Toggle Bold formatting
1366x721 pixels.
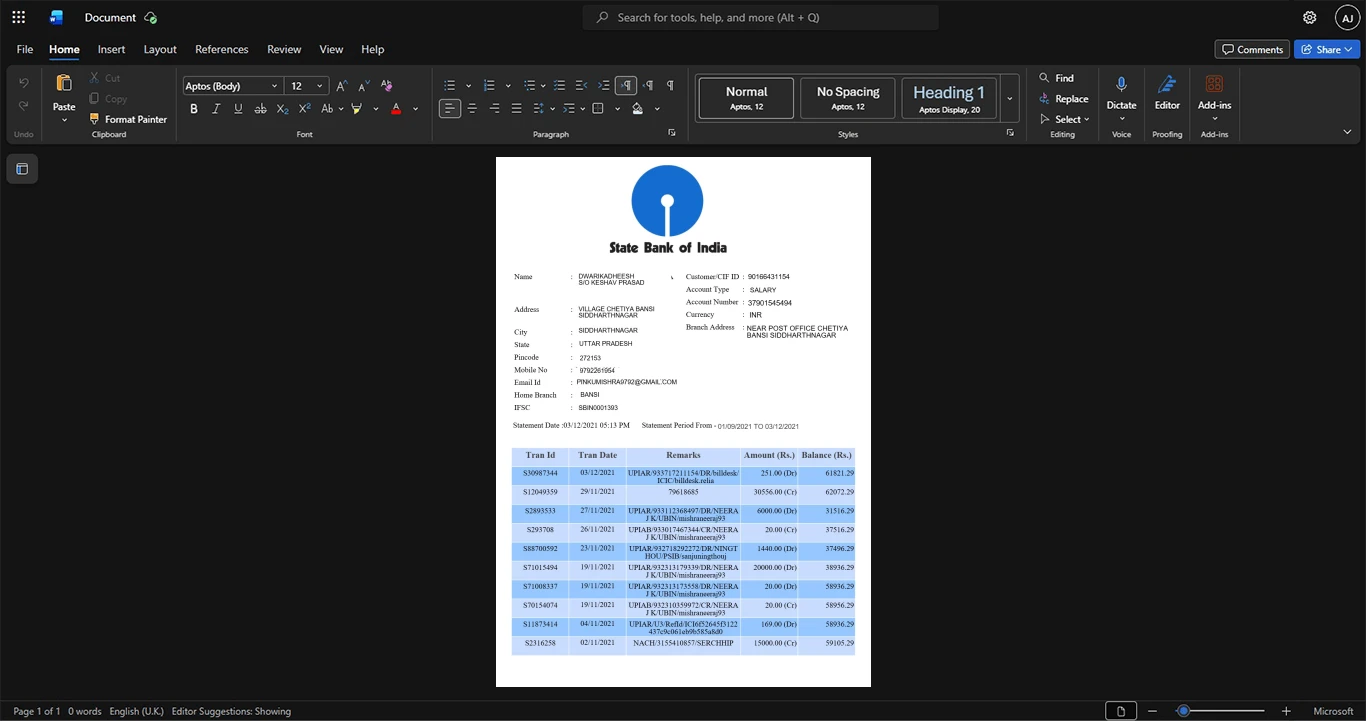coord(194,108)
